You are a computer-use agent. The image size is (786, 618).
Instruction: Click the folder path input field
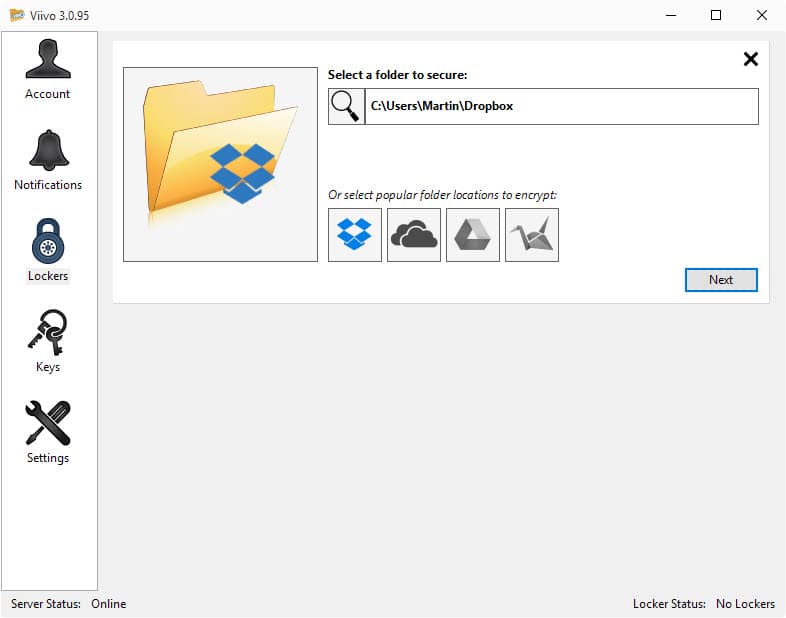561,107
